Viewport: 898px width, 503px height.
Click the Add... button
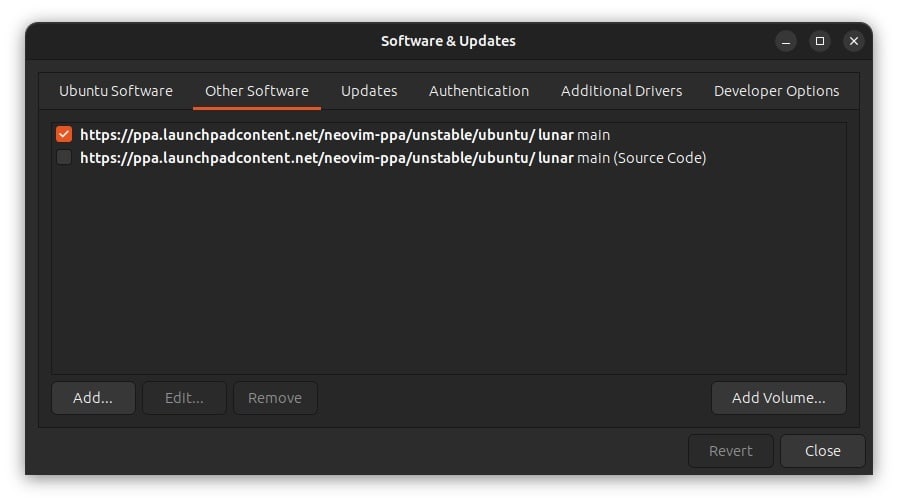[x=92, y=398]
